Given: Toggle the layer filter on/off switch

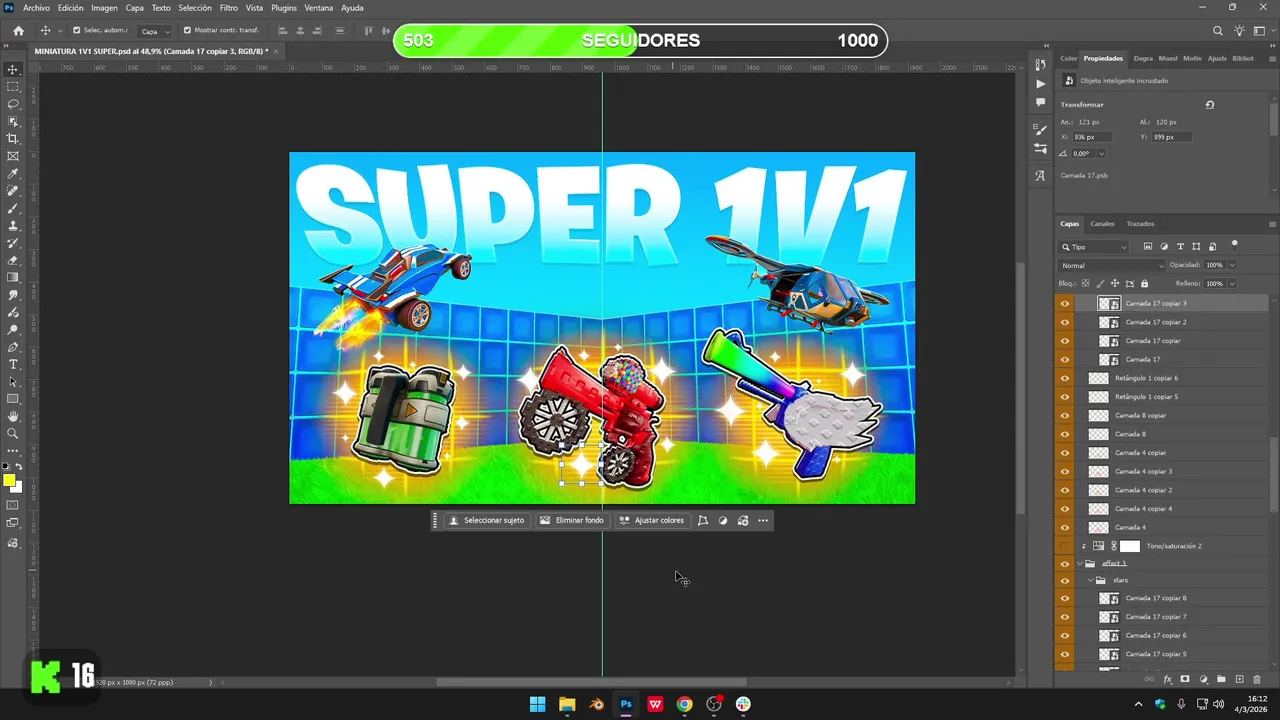Looking at the screenshot, I should (1234, 244).
